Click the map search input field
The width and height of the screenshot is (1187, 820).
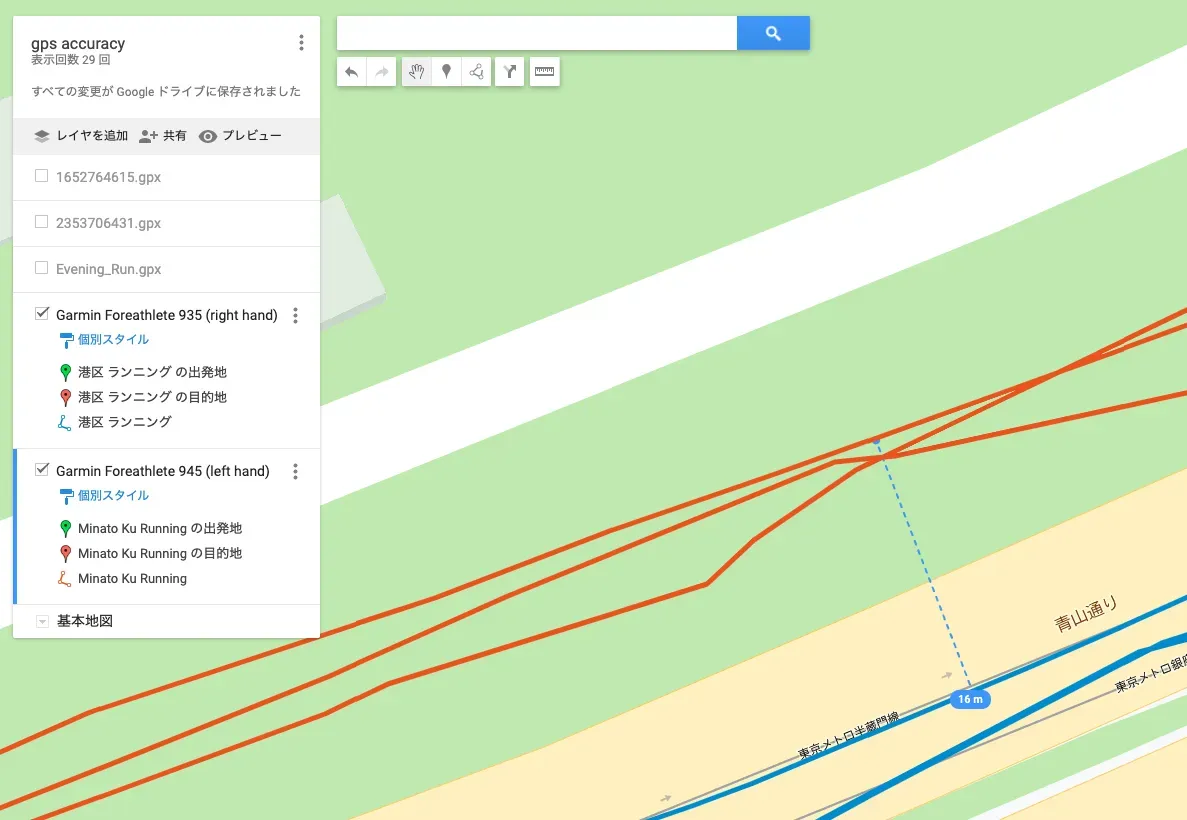pos(537,32)
